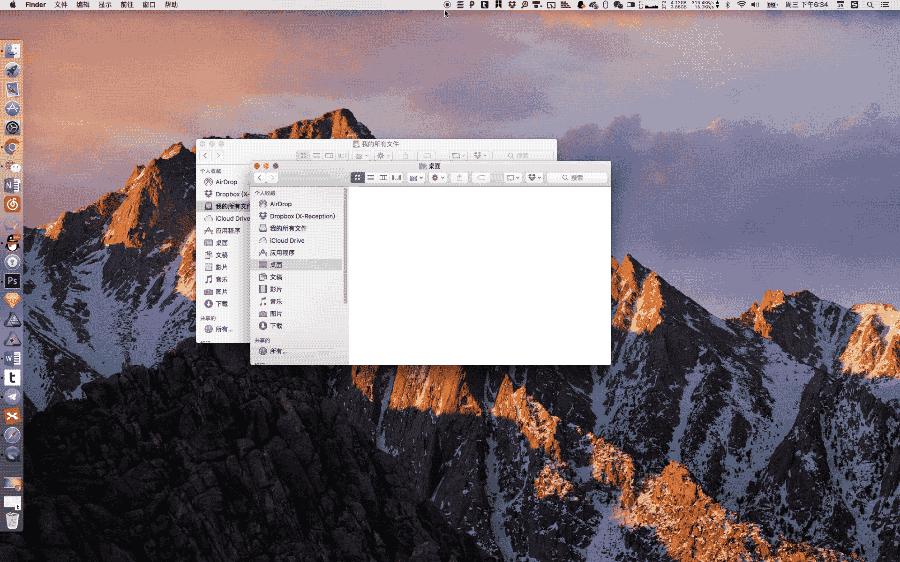Viewport: 900px width, 562px height.
Task: Switch to column view mode
Action: 384,177
